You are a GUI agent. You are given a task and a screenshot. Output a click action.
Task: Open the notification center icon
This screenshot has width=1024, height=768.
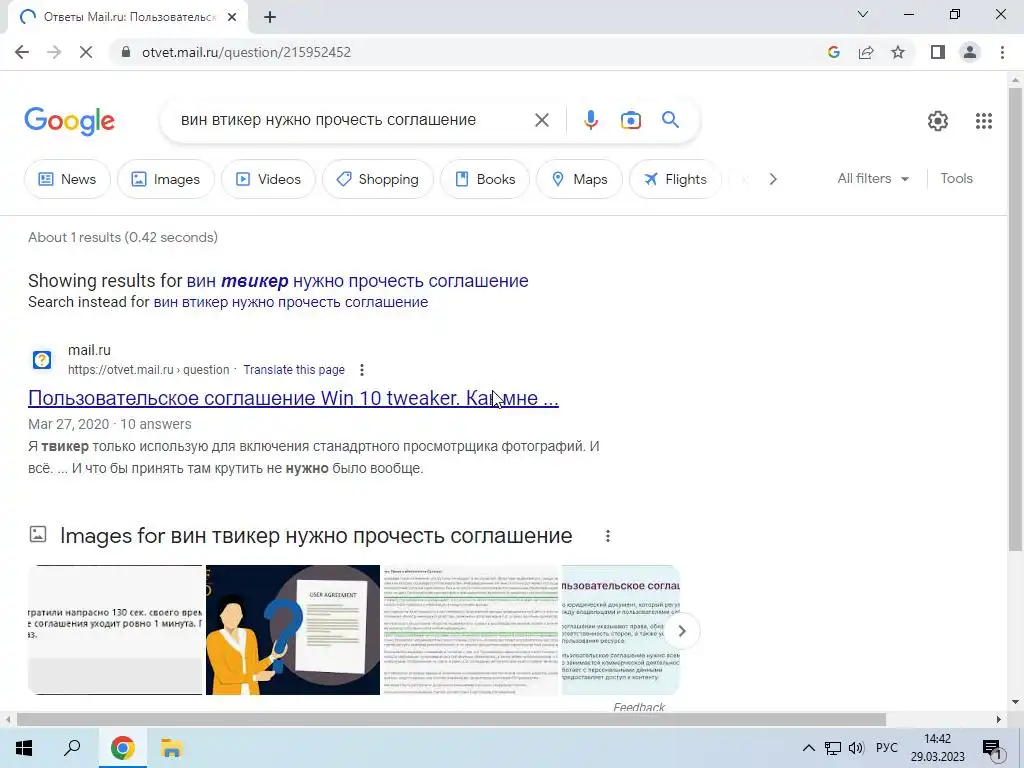(x=993, y=749)
